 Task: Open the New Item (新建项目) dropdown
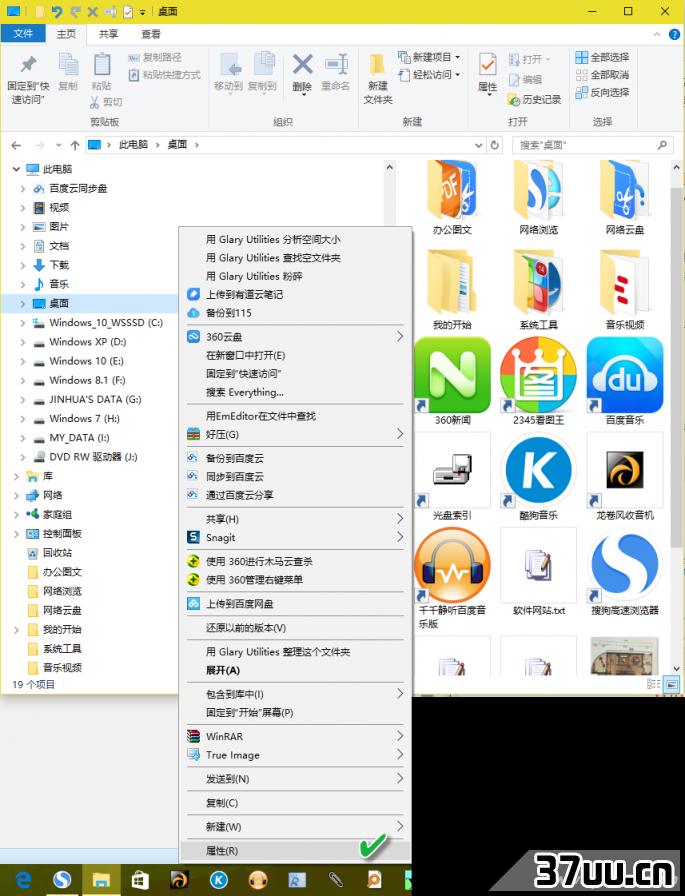pos(458,57)
